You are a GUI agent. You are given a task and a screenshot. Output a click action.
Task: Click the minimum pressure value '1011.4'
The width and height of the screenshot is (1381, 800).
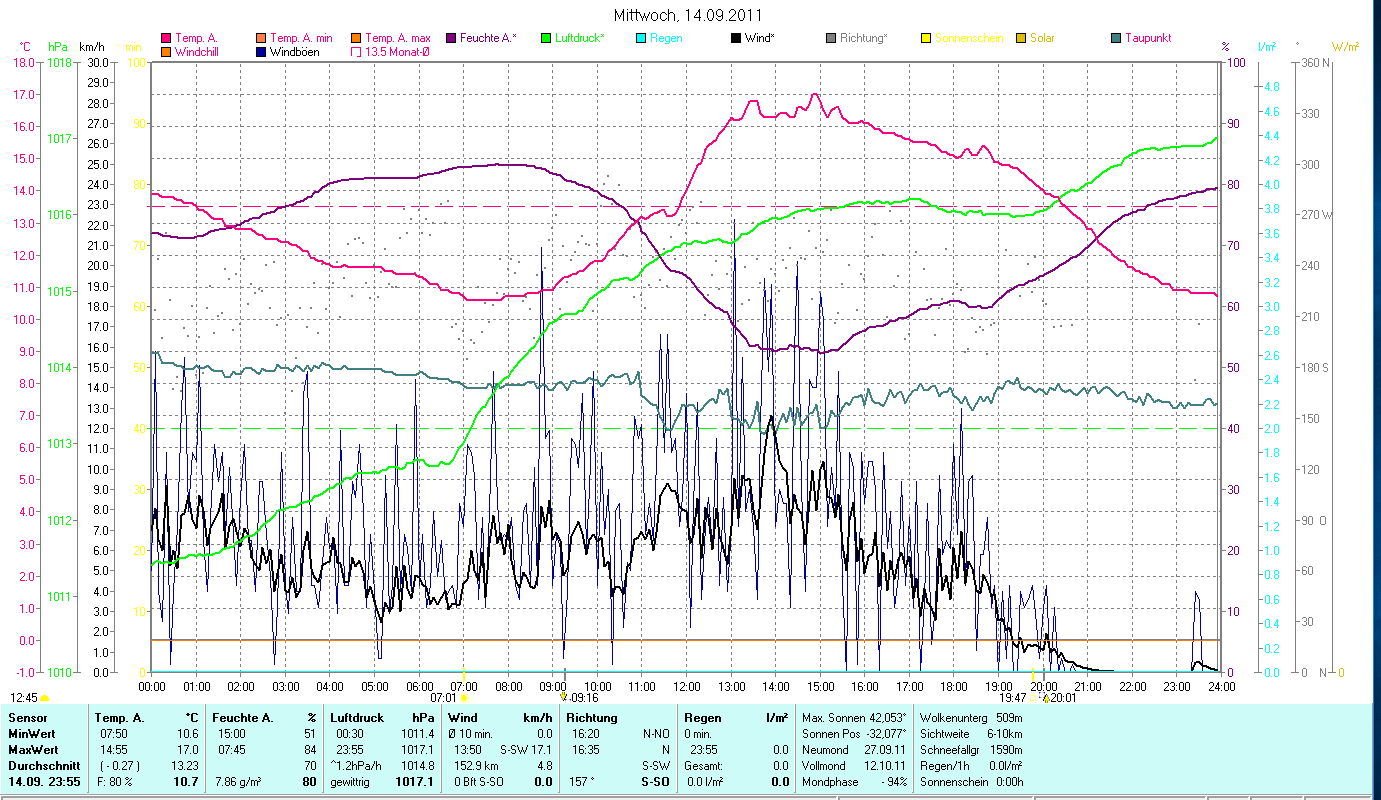[417, 734]
